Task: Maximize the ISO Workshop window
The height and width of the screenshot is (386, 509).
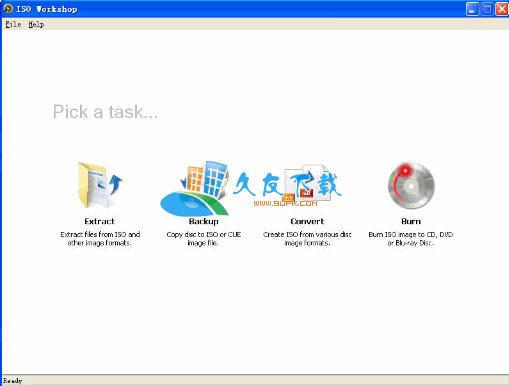Action: tap(487, 9)
